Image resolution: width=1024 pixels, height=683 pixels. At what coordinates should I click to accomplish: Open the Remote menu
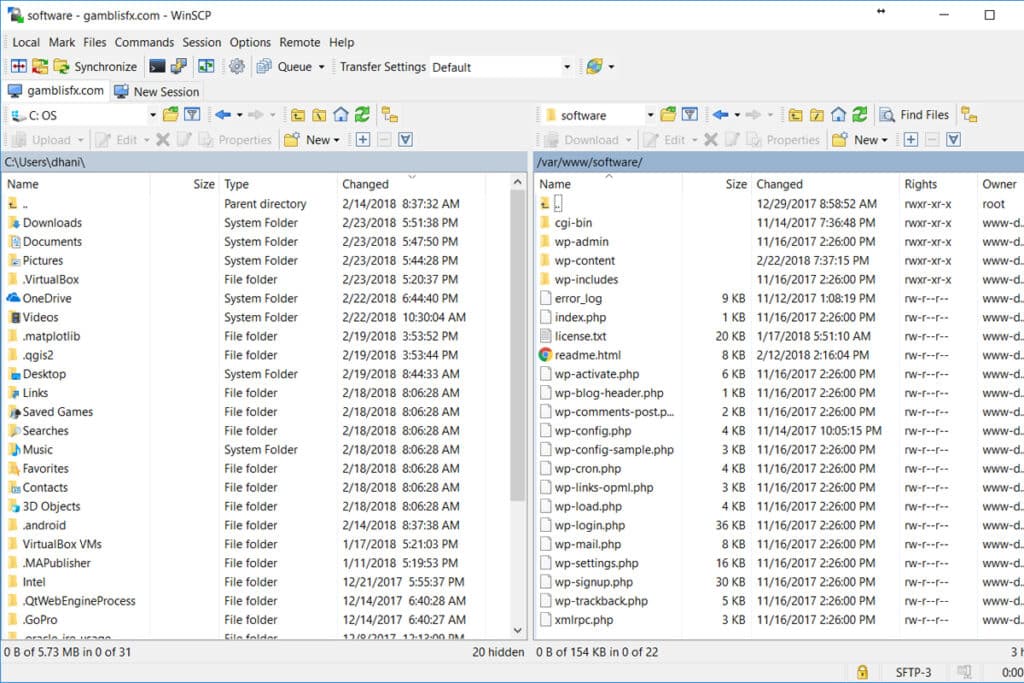(300, 42)
